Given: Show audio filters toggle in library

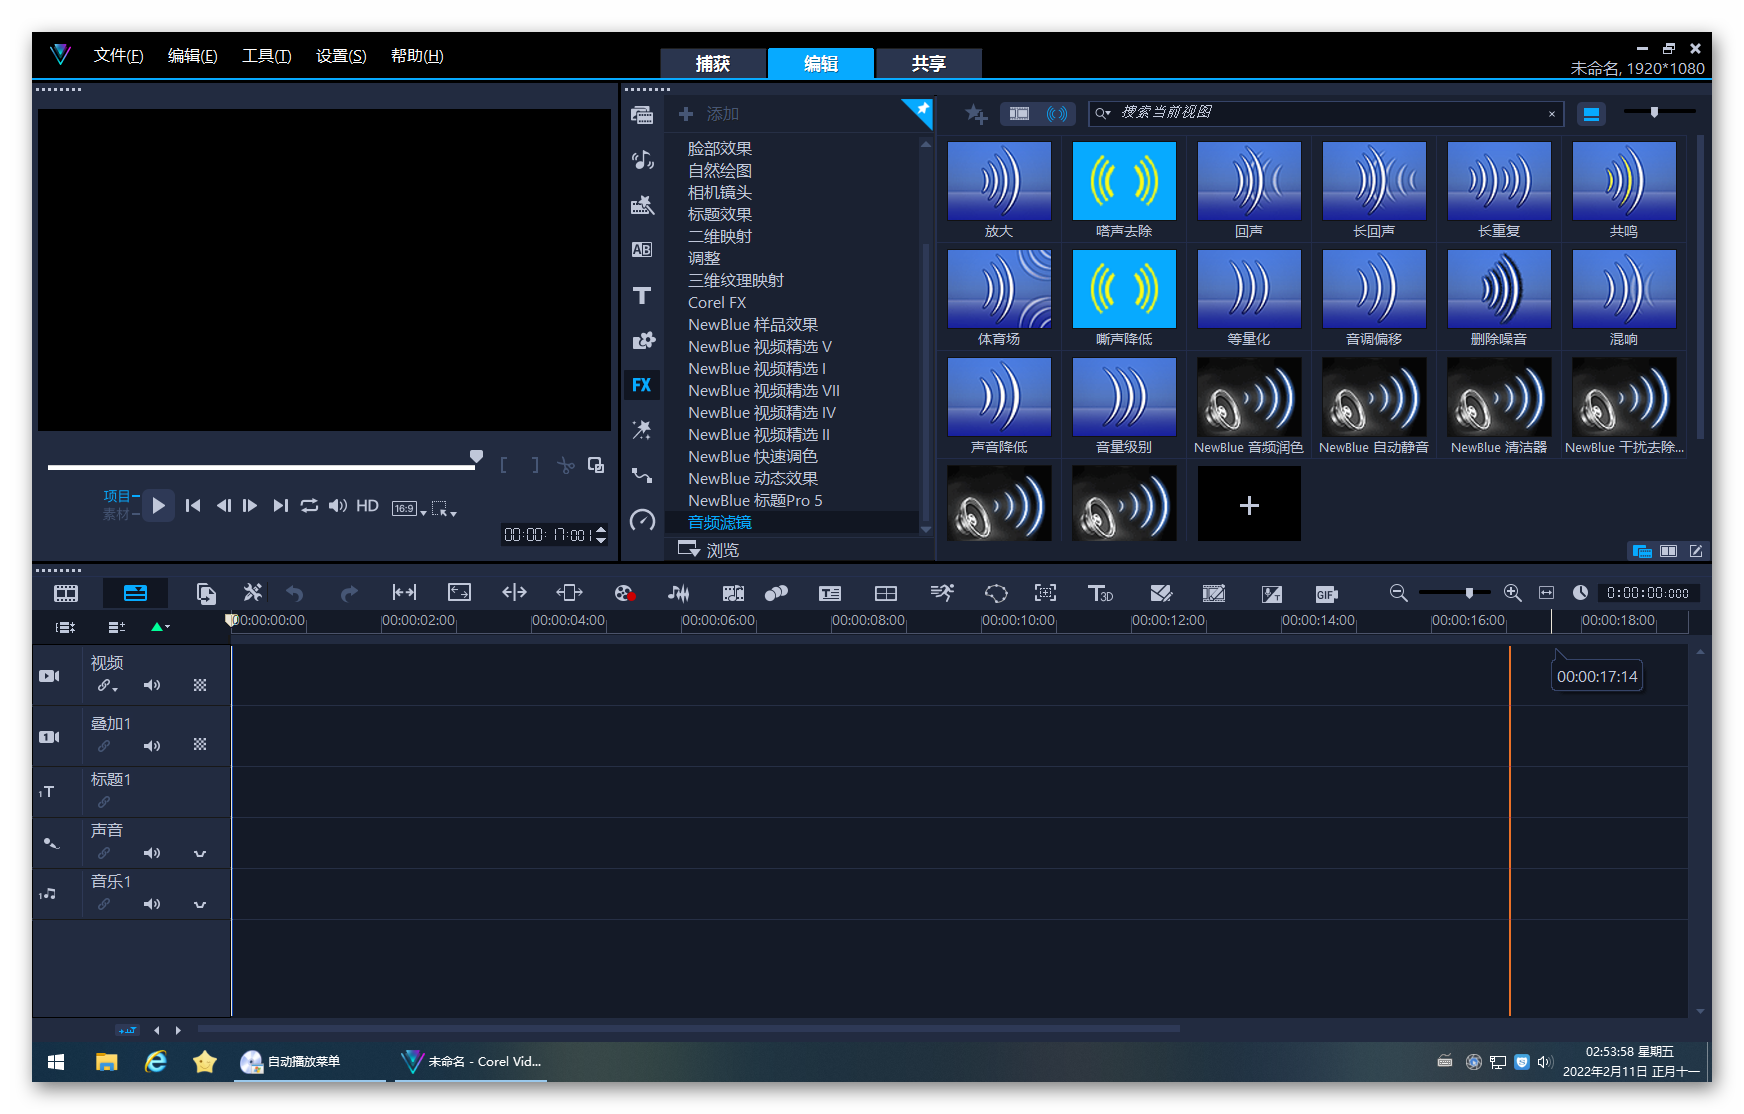Looking at the screenshot, I should (x=1057, y=114).
